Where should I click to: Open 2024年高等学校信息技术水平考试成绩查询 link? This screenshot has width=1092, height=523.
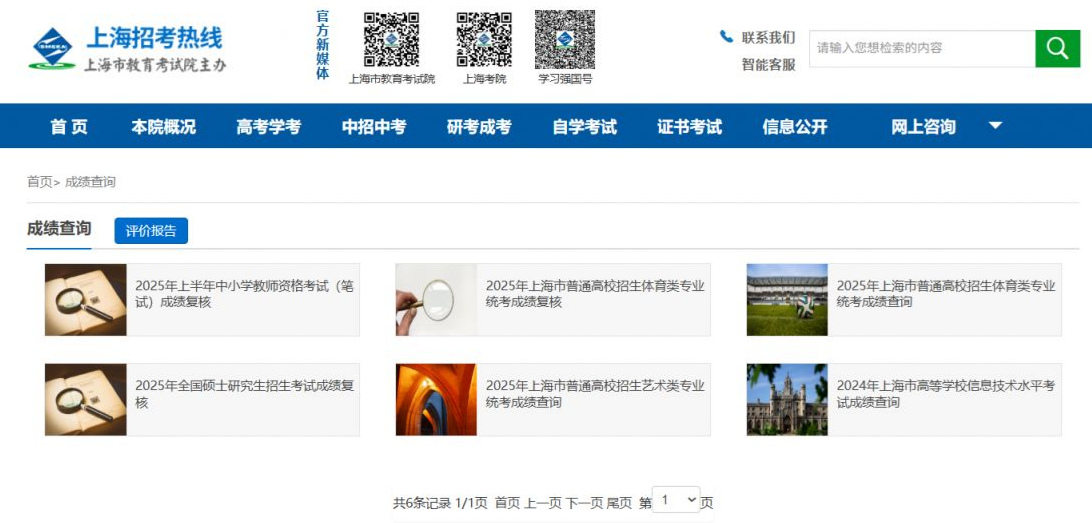[946, 394]
